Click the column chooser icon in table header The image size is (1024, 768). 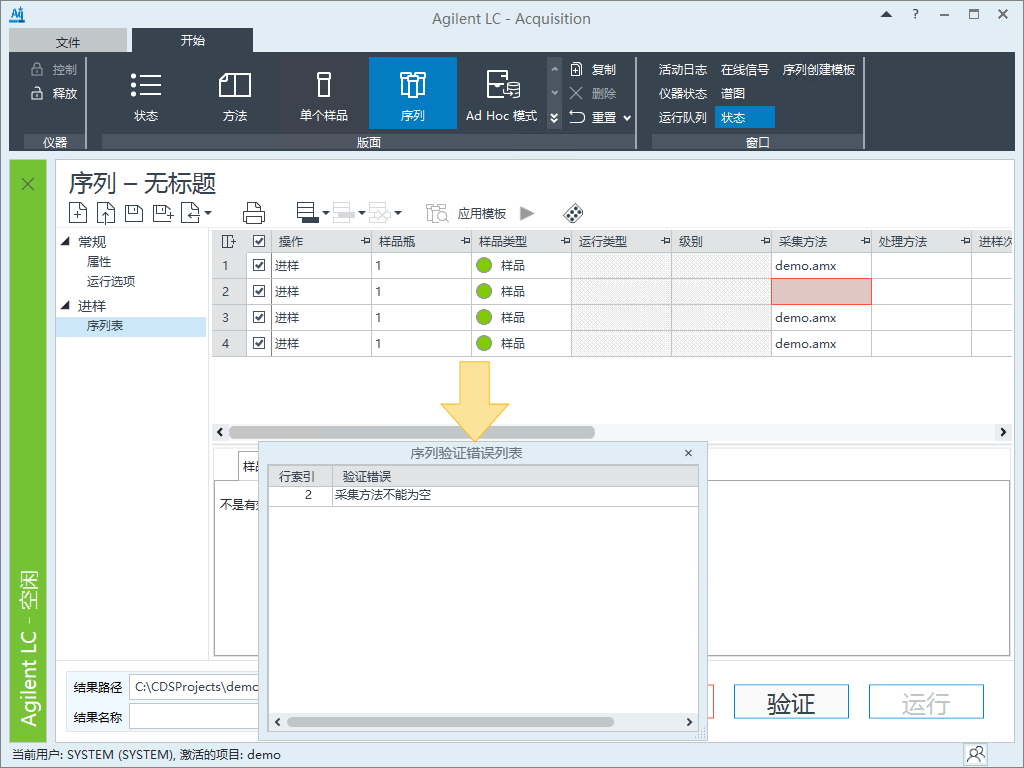tap(229, 242)
